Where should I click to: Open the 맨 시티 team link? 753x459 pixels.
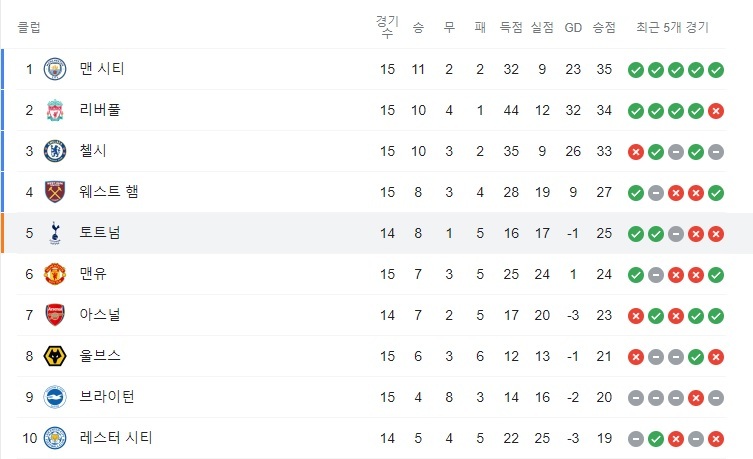101,70
